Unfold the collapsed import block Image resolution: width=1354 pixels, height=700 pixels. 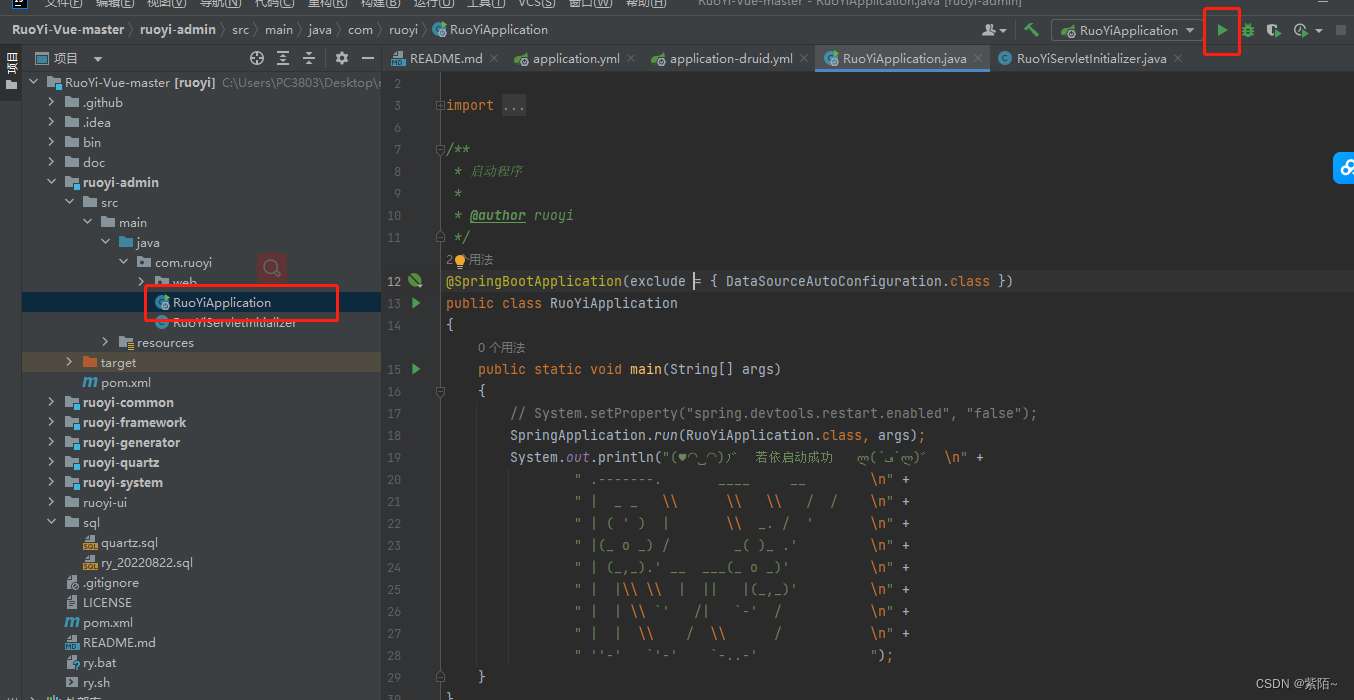[x=438, y=105]
